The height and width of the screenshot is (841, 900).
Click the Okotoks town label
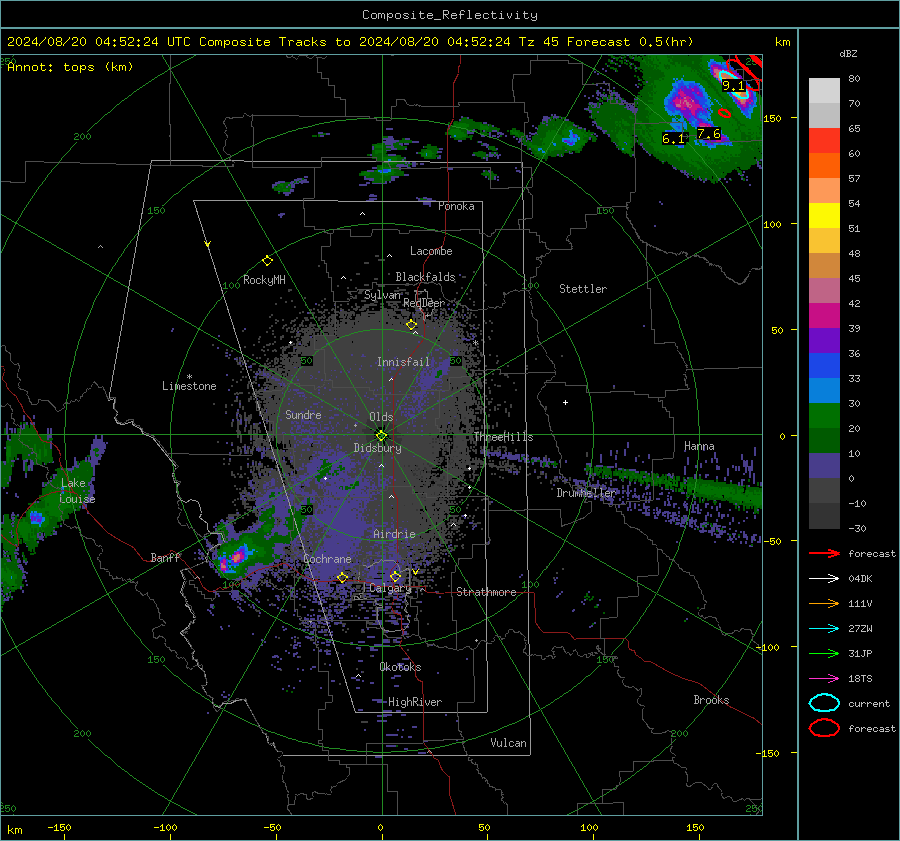click(x=400, y=666)
